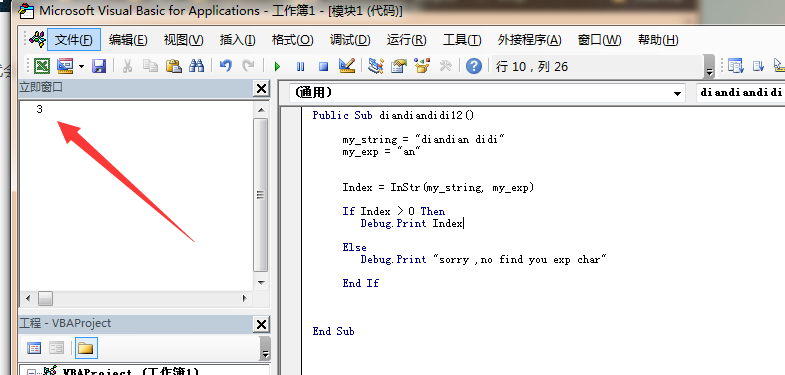The image size is (785, 375).
Task: Open the 运行(R) menu
Action: 407,40
